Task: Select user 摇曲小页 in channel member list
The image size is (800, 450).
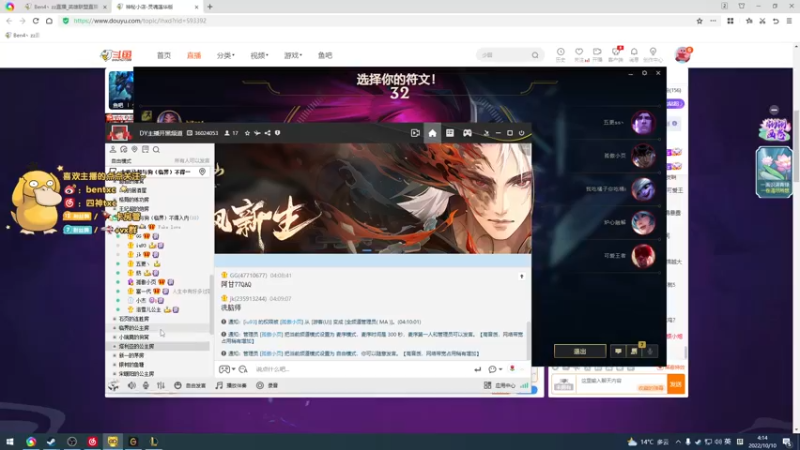Action: pos(146,282)
